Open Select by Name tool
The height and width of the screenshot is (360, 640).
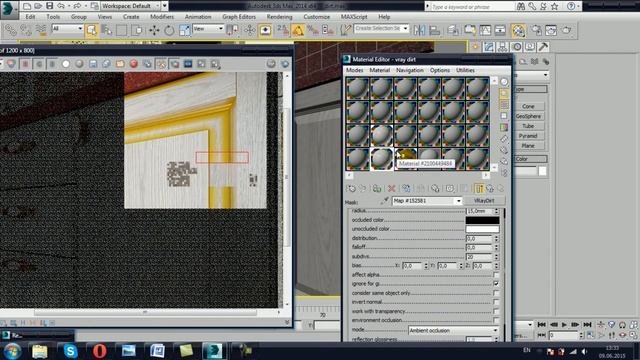107,30
